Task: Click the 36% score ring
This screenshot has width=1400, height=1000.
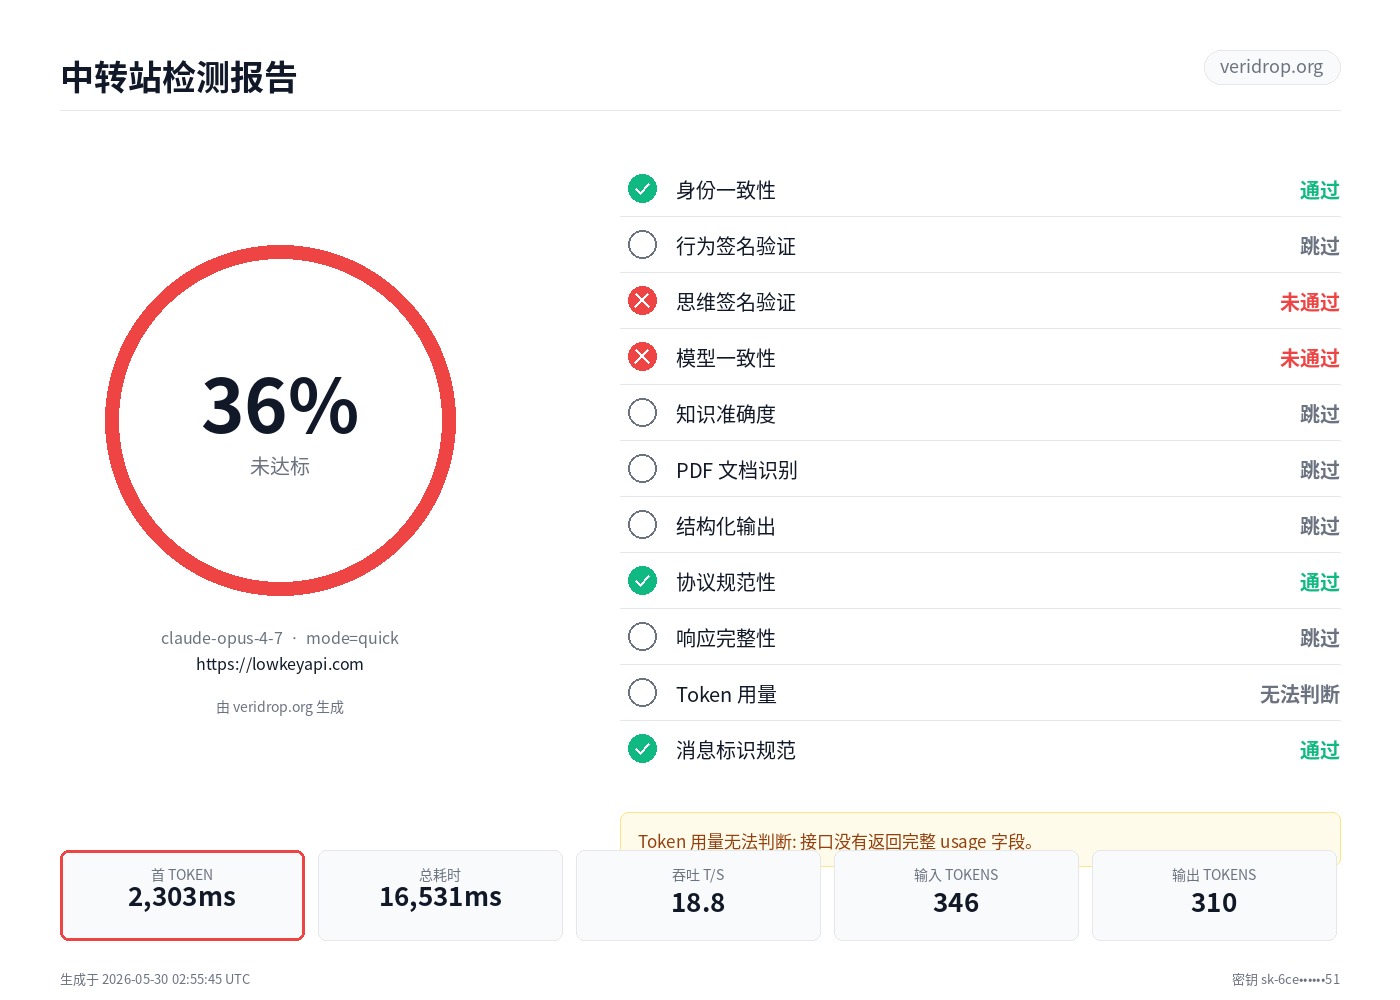Action: coord(280,421)
